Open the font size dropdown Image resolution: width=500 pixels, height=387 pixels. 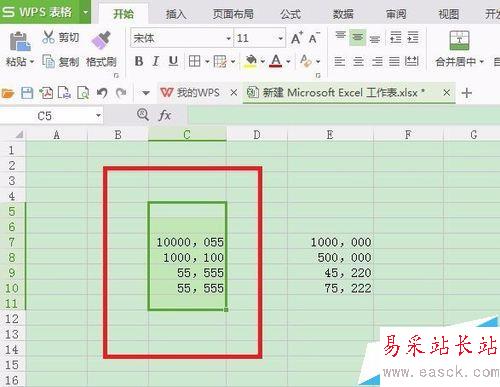(281, 38)
